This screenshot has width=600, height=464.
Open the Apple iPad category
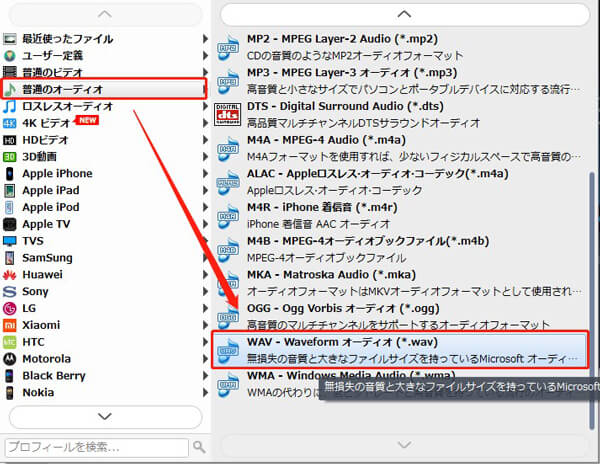pyautogui.click(x=105, y=190)
